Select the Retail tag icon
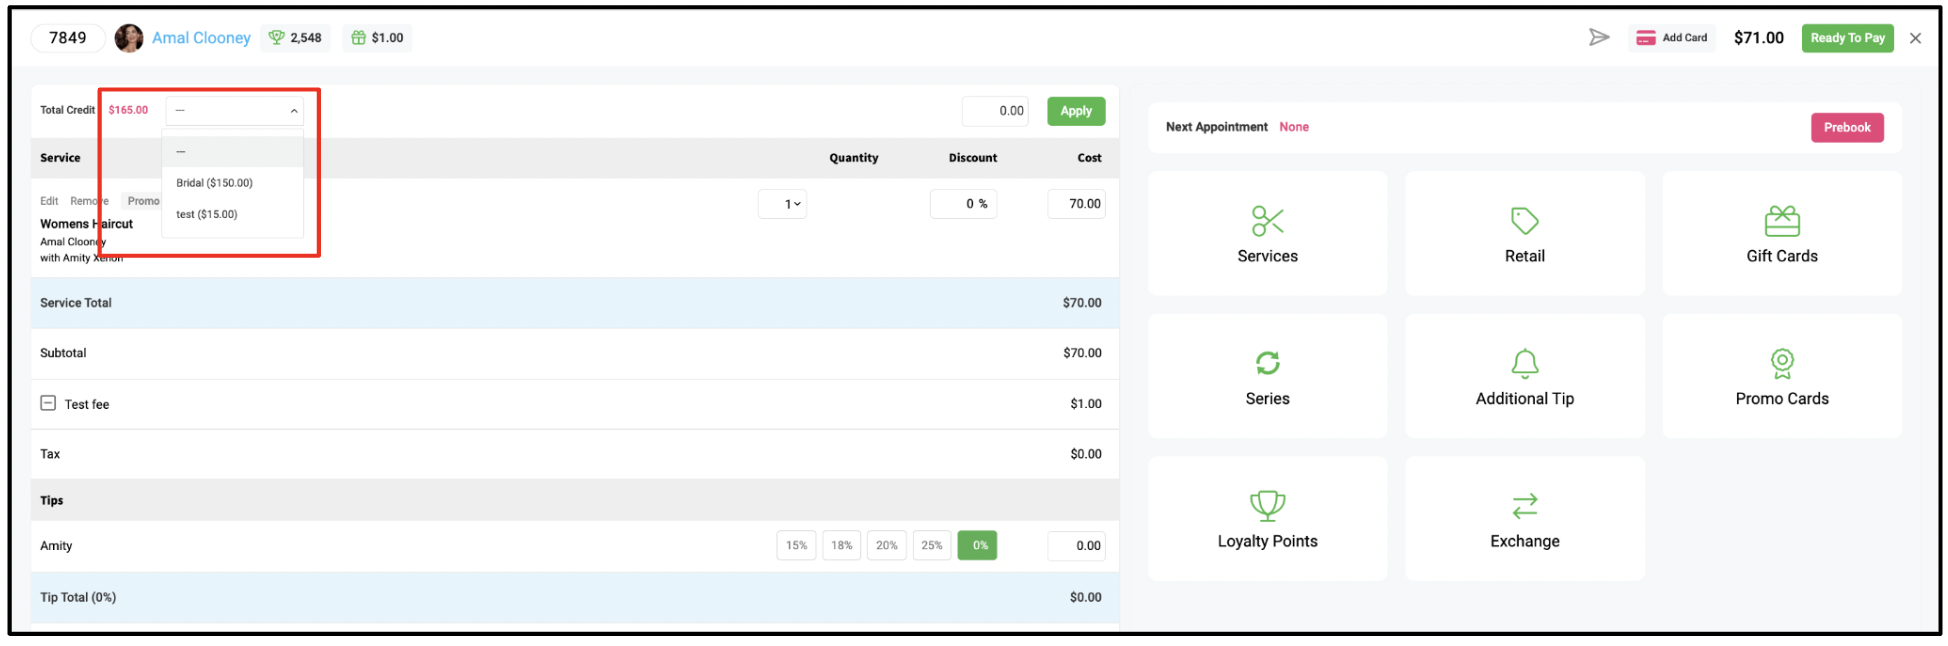 [x=1524, y=221]
